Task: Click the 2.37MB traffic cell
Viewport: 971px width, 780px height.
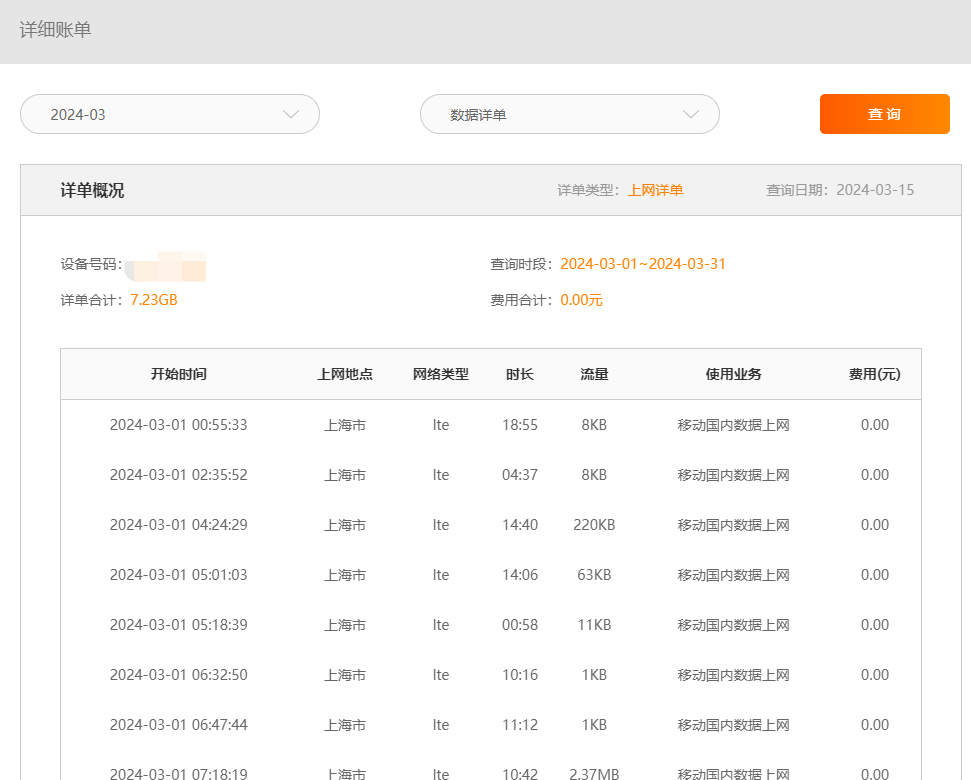Action: (594, 774)
